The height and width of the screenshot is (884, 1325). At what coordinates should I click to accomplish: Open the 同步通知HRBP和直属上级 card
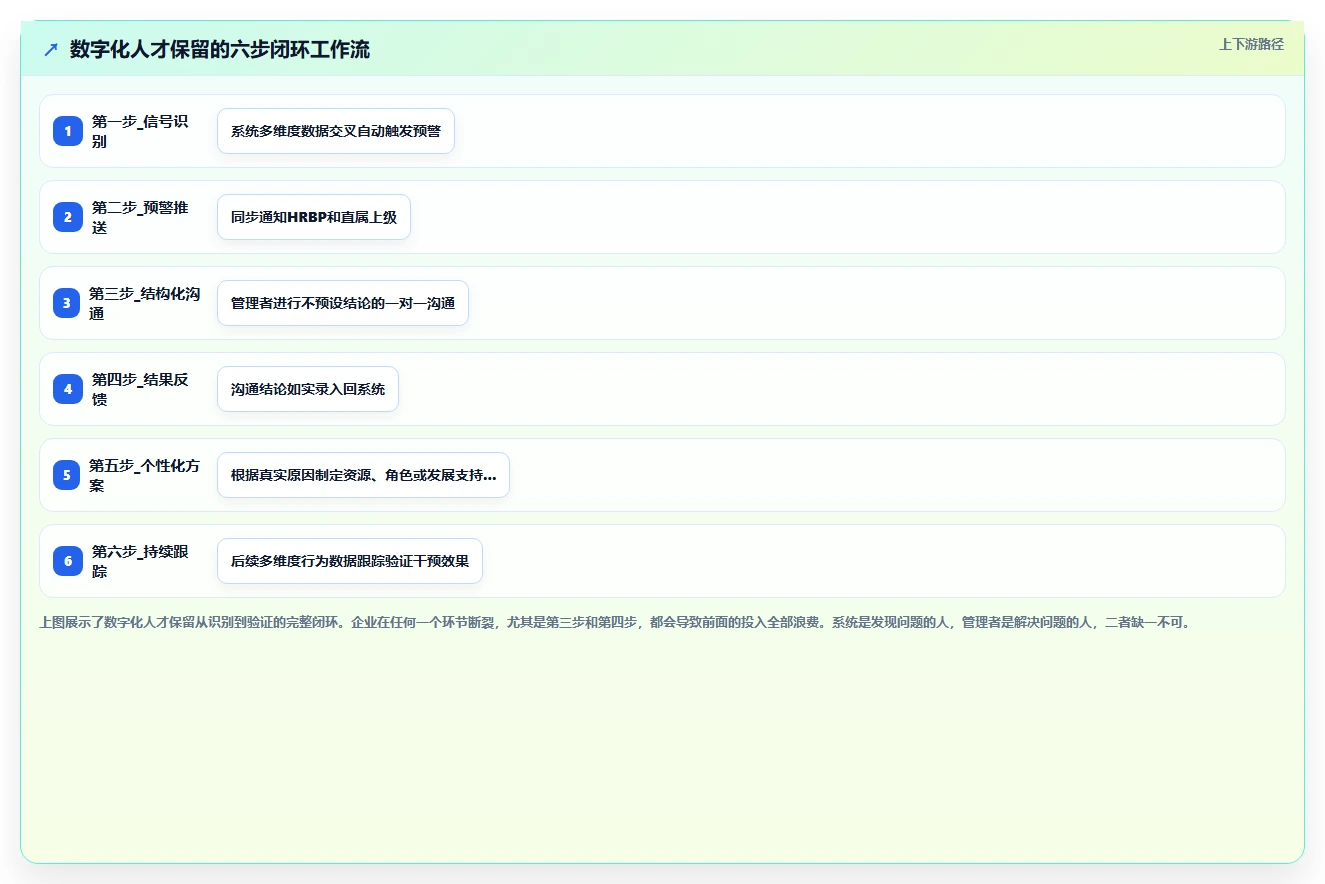tap(314, 217)
